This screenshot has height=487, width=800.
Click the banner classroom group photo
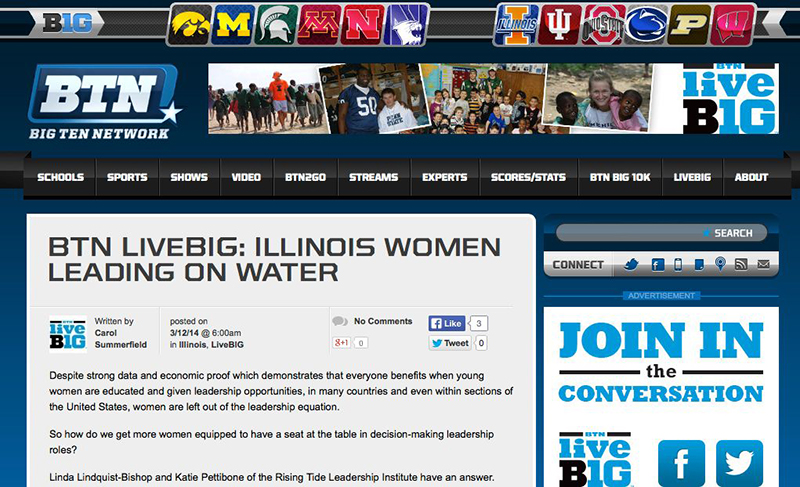click(485, 99)
